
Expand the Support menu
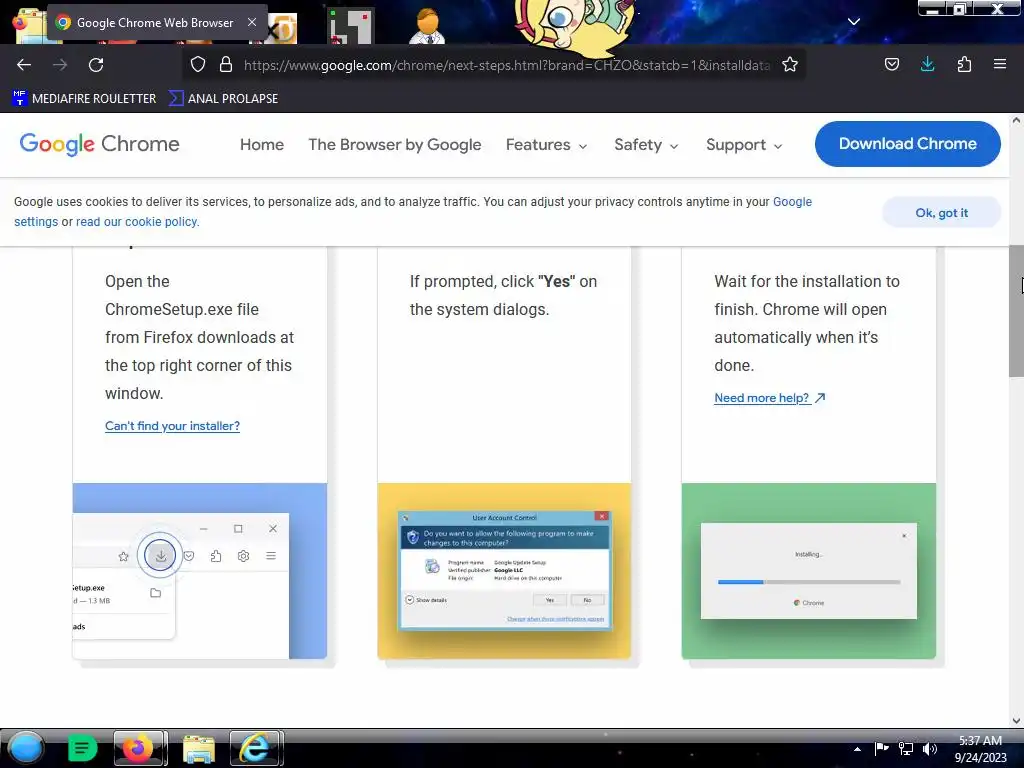[744, 144]
